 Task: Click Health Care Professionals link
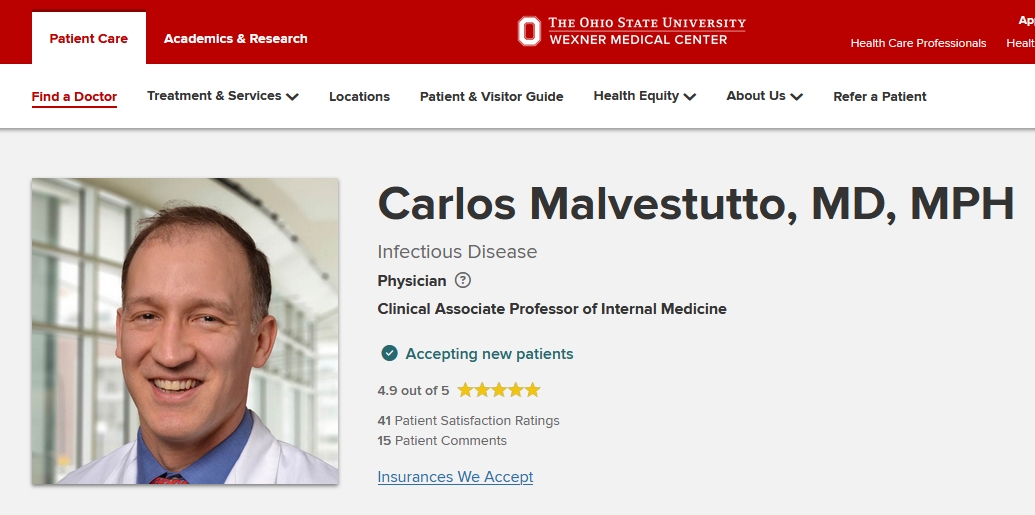coord(918,43)
